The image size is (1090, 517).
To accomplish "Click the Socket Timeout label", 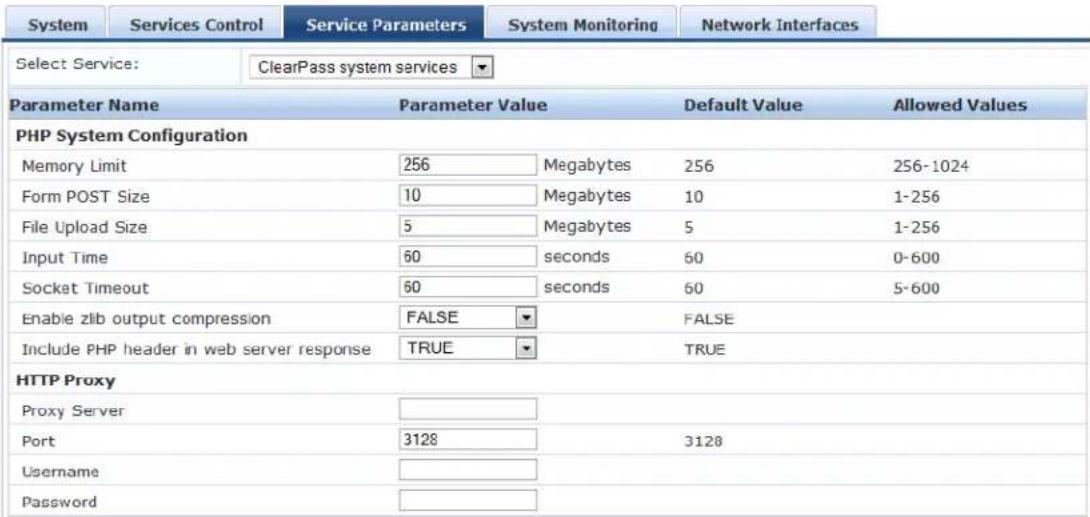I will click(x=86, y=288).
